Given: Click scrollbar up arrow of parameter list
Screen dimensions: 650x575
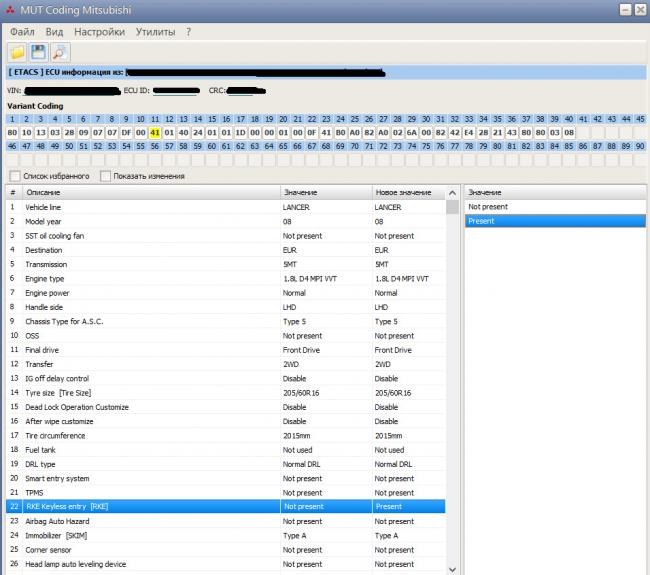Looking at the screenshot, I should (x=454, y=192).
